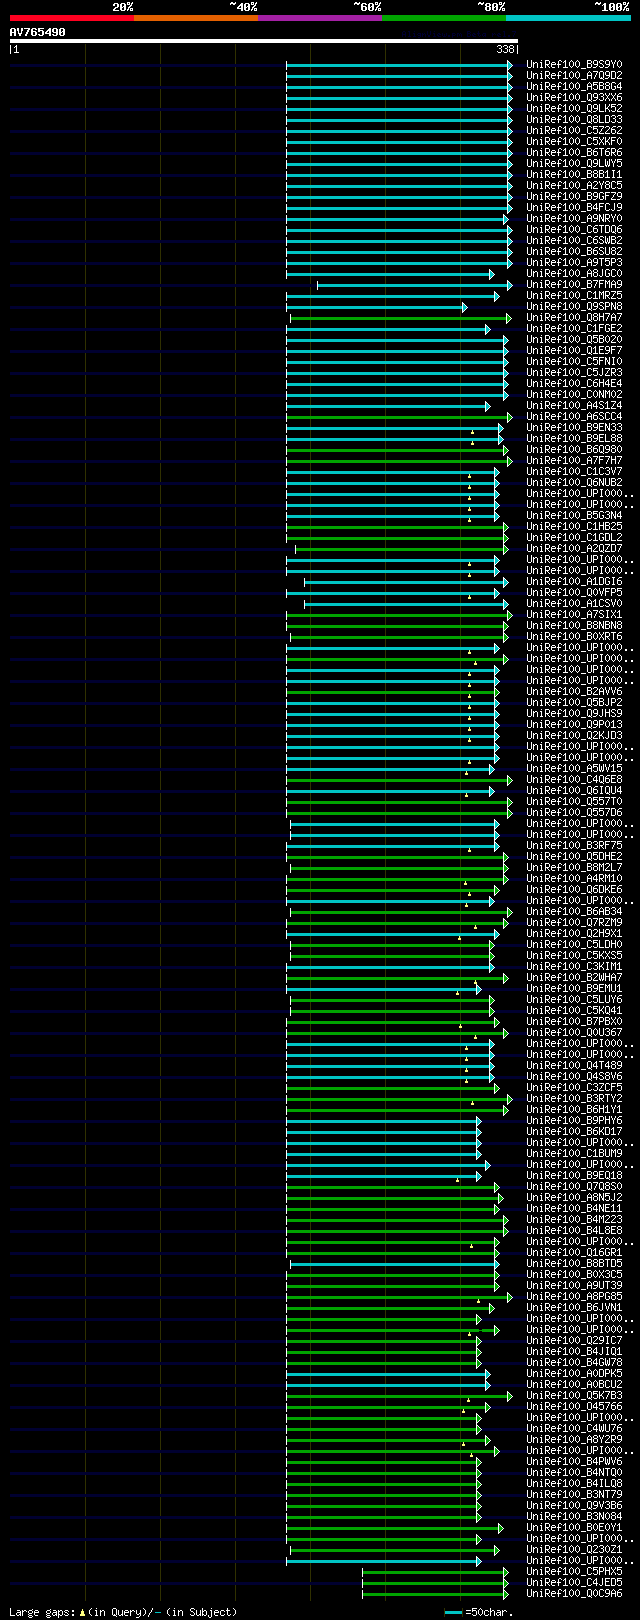
Task: Select UniRef100_A4S1Z4 label
Action: point(574,406)
